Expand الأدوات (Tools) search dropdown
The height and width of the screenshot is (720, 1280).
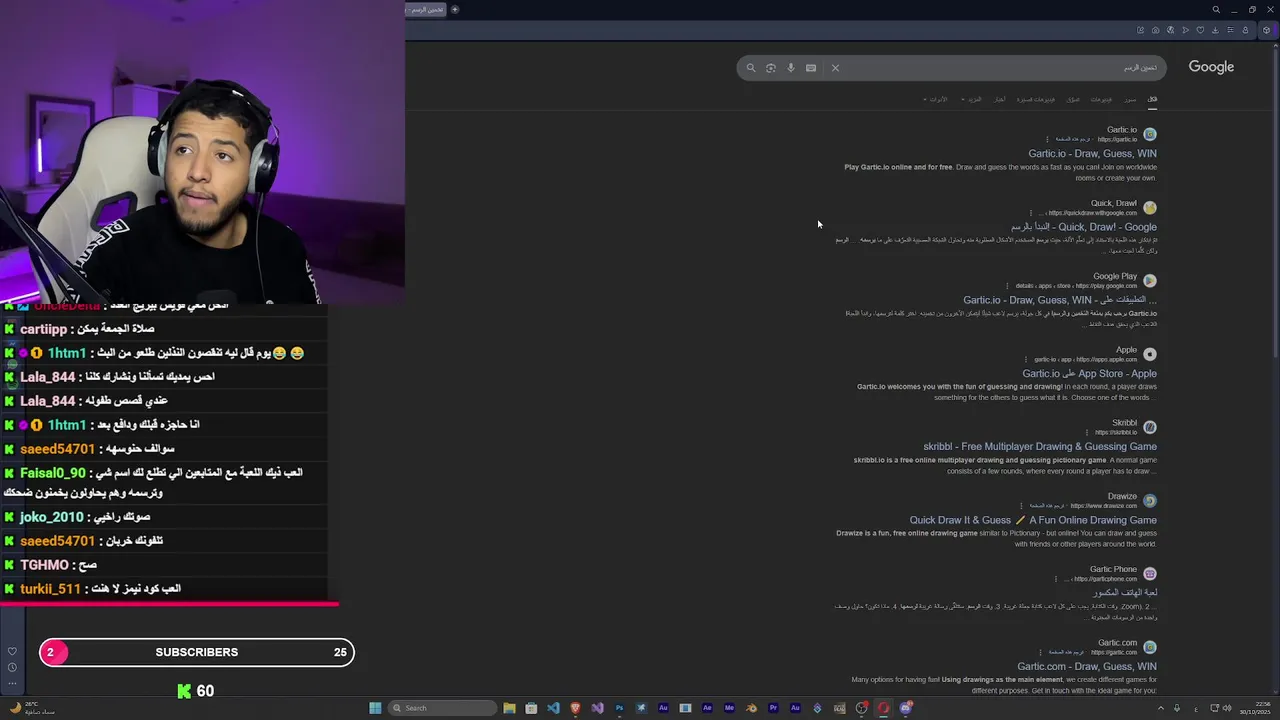point(936,99)
